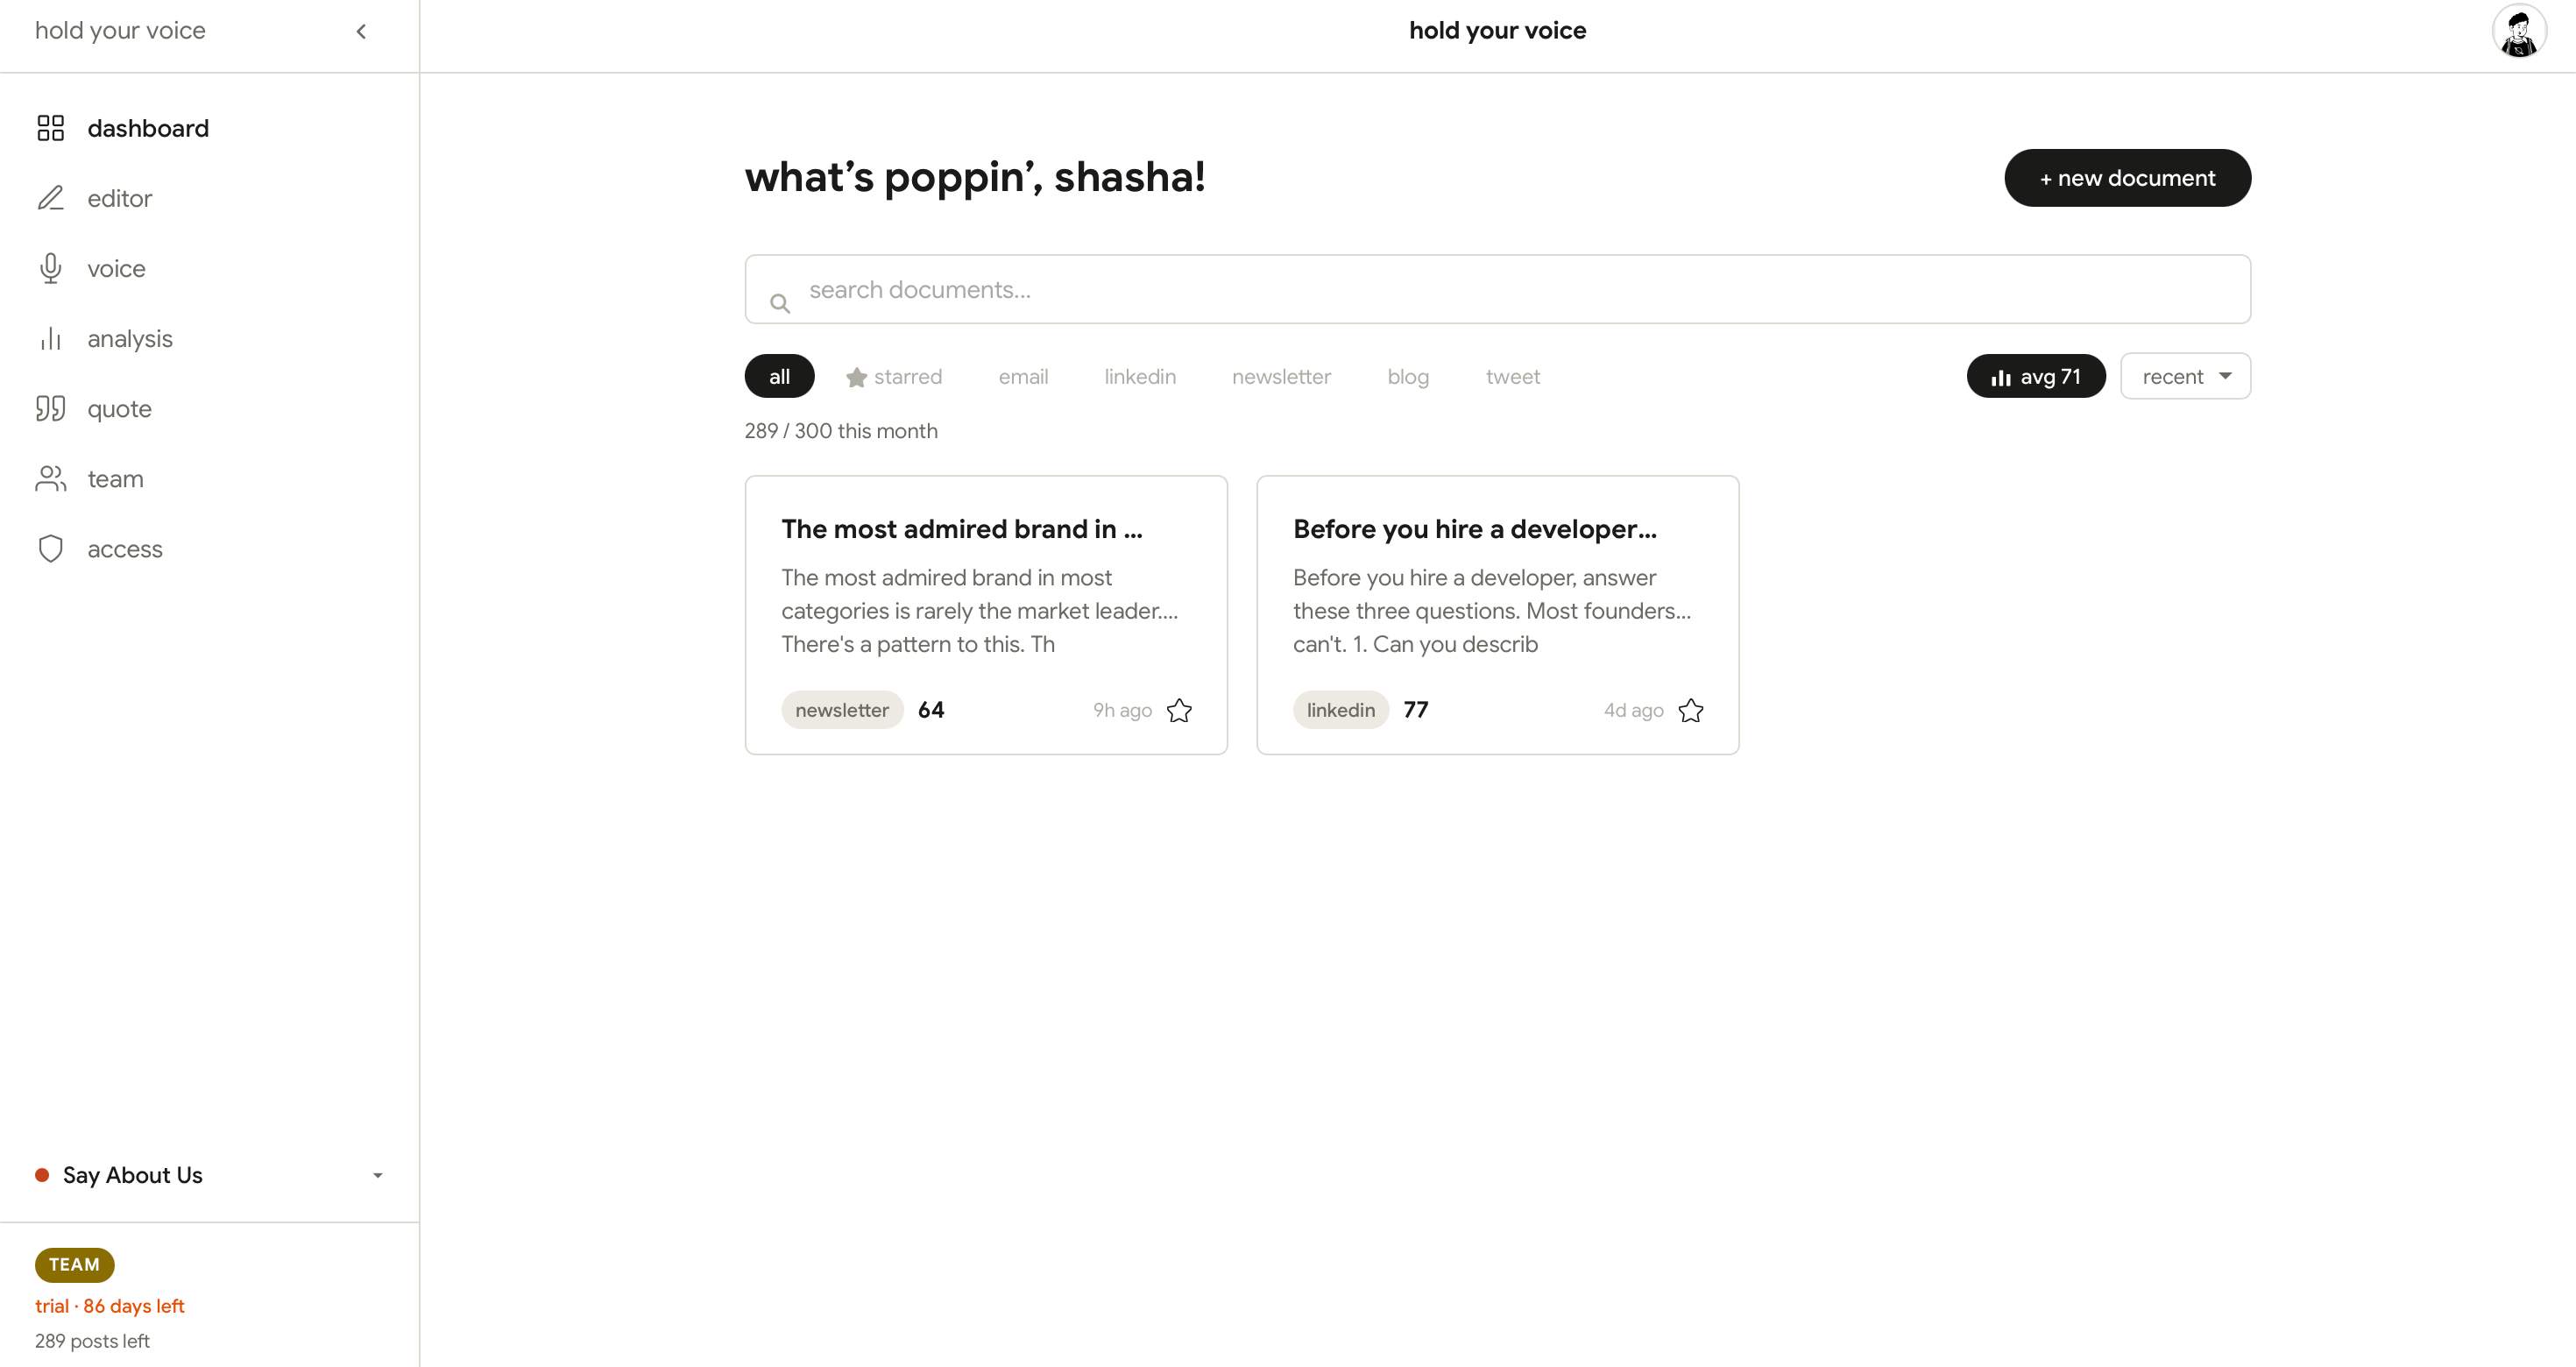Click the access shield icon
Viewport: 2576px width, 1367px height.
click(50, 549)
